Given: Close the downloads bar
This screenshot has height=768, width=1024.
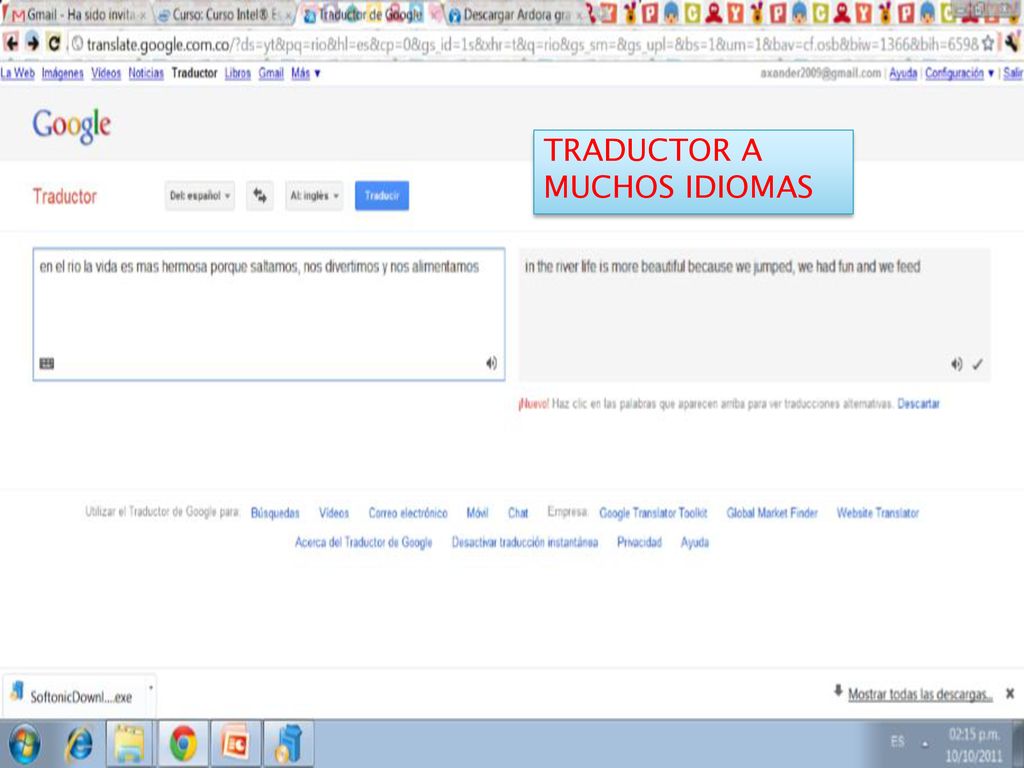Looking at the screenshot, I should pos(1010,694).
